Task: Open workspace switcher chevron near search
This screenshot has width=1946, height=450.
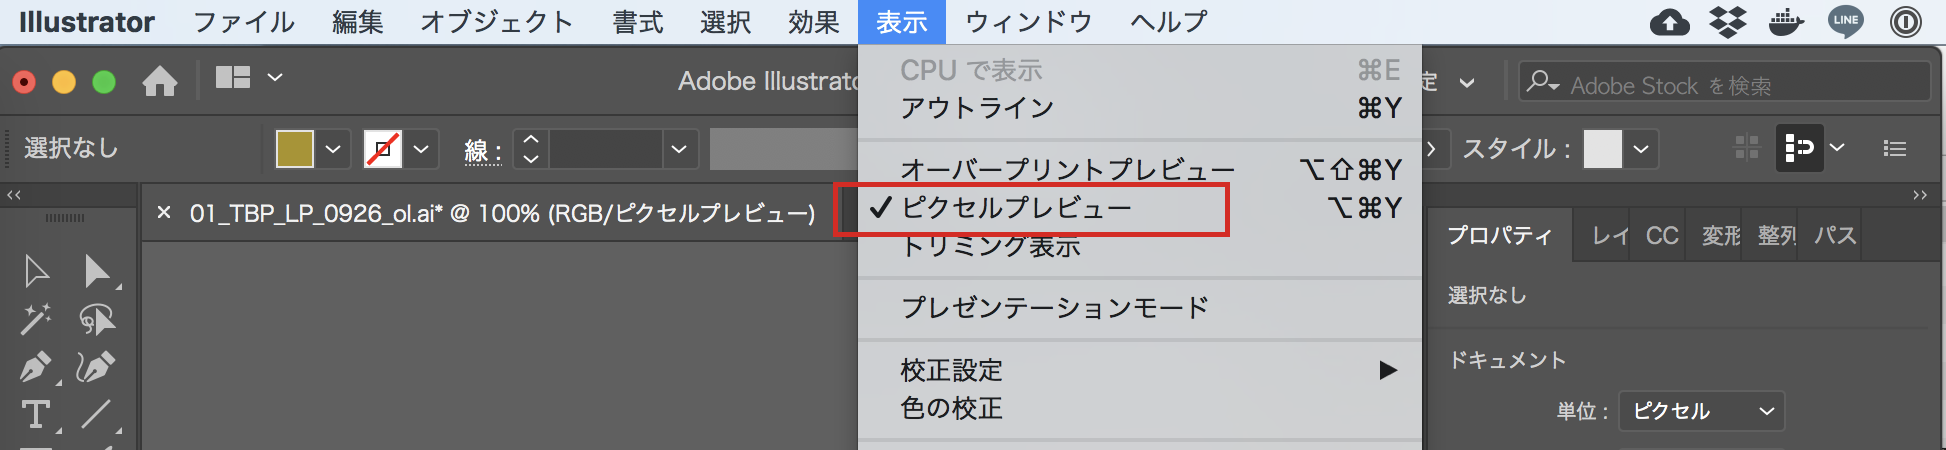Action: click(x=1467, y=83)
